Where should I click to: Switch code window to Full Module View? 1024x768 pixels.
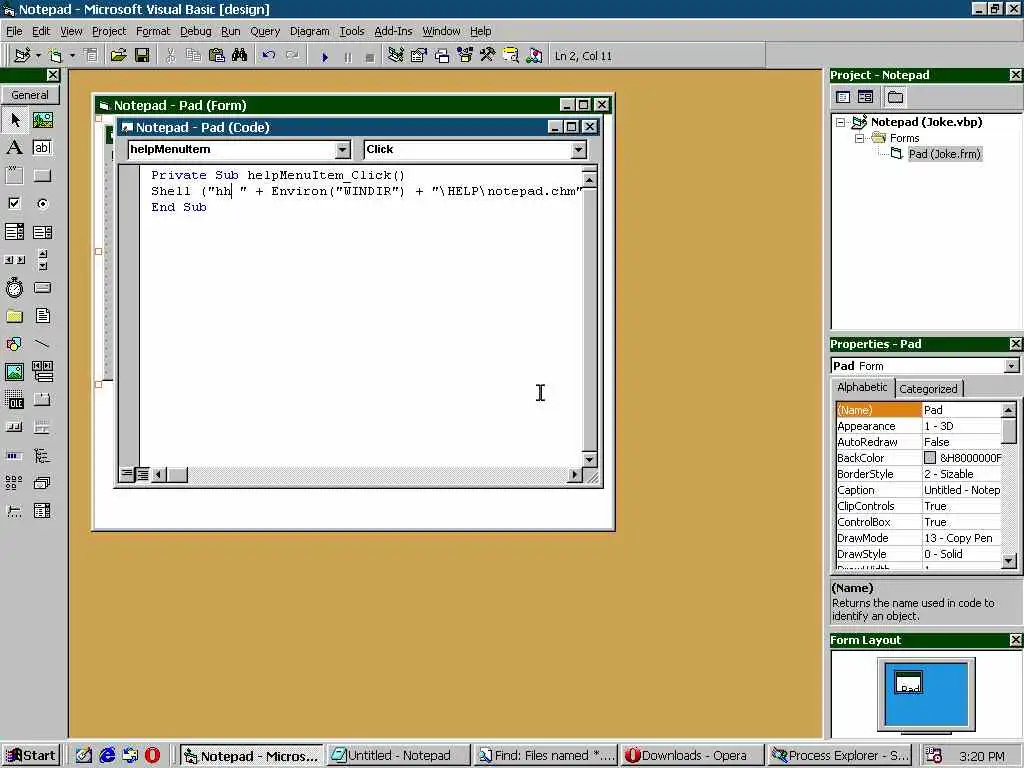tap(142, 475)
